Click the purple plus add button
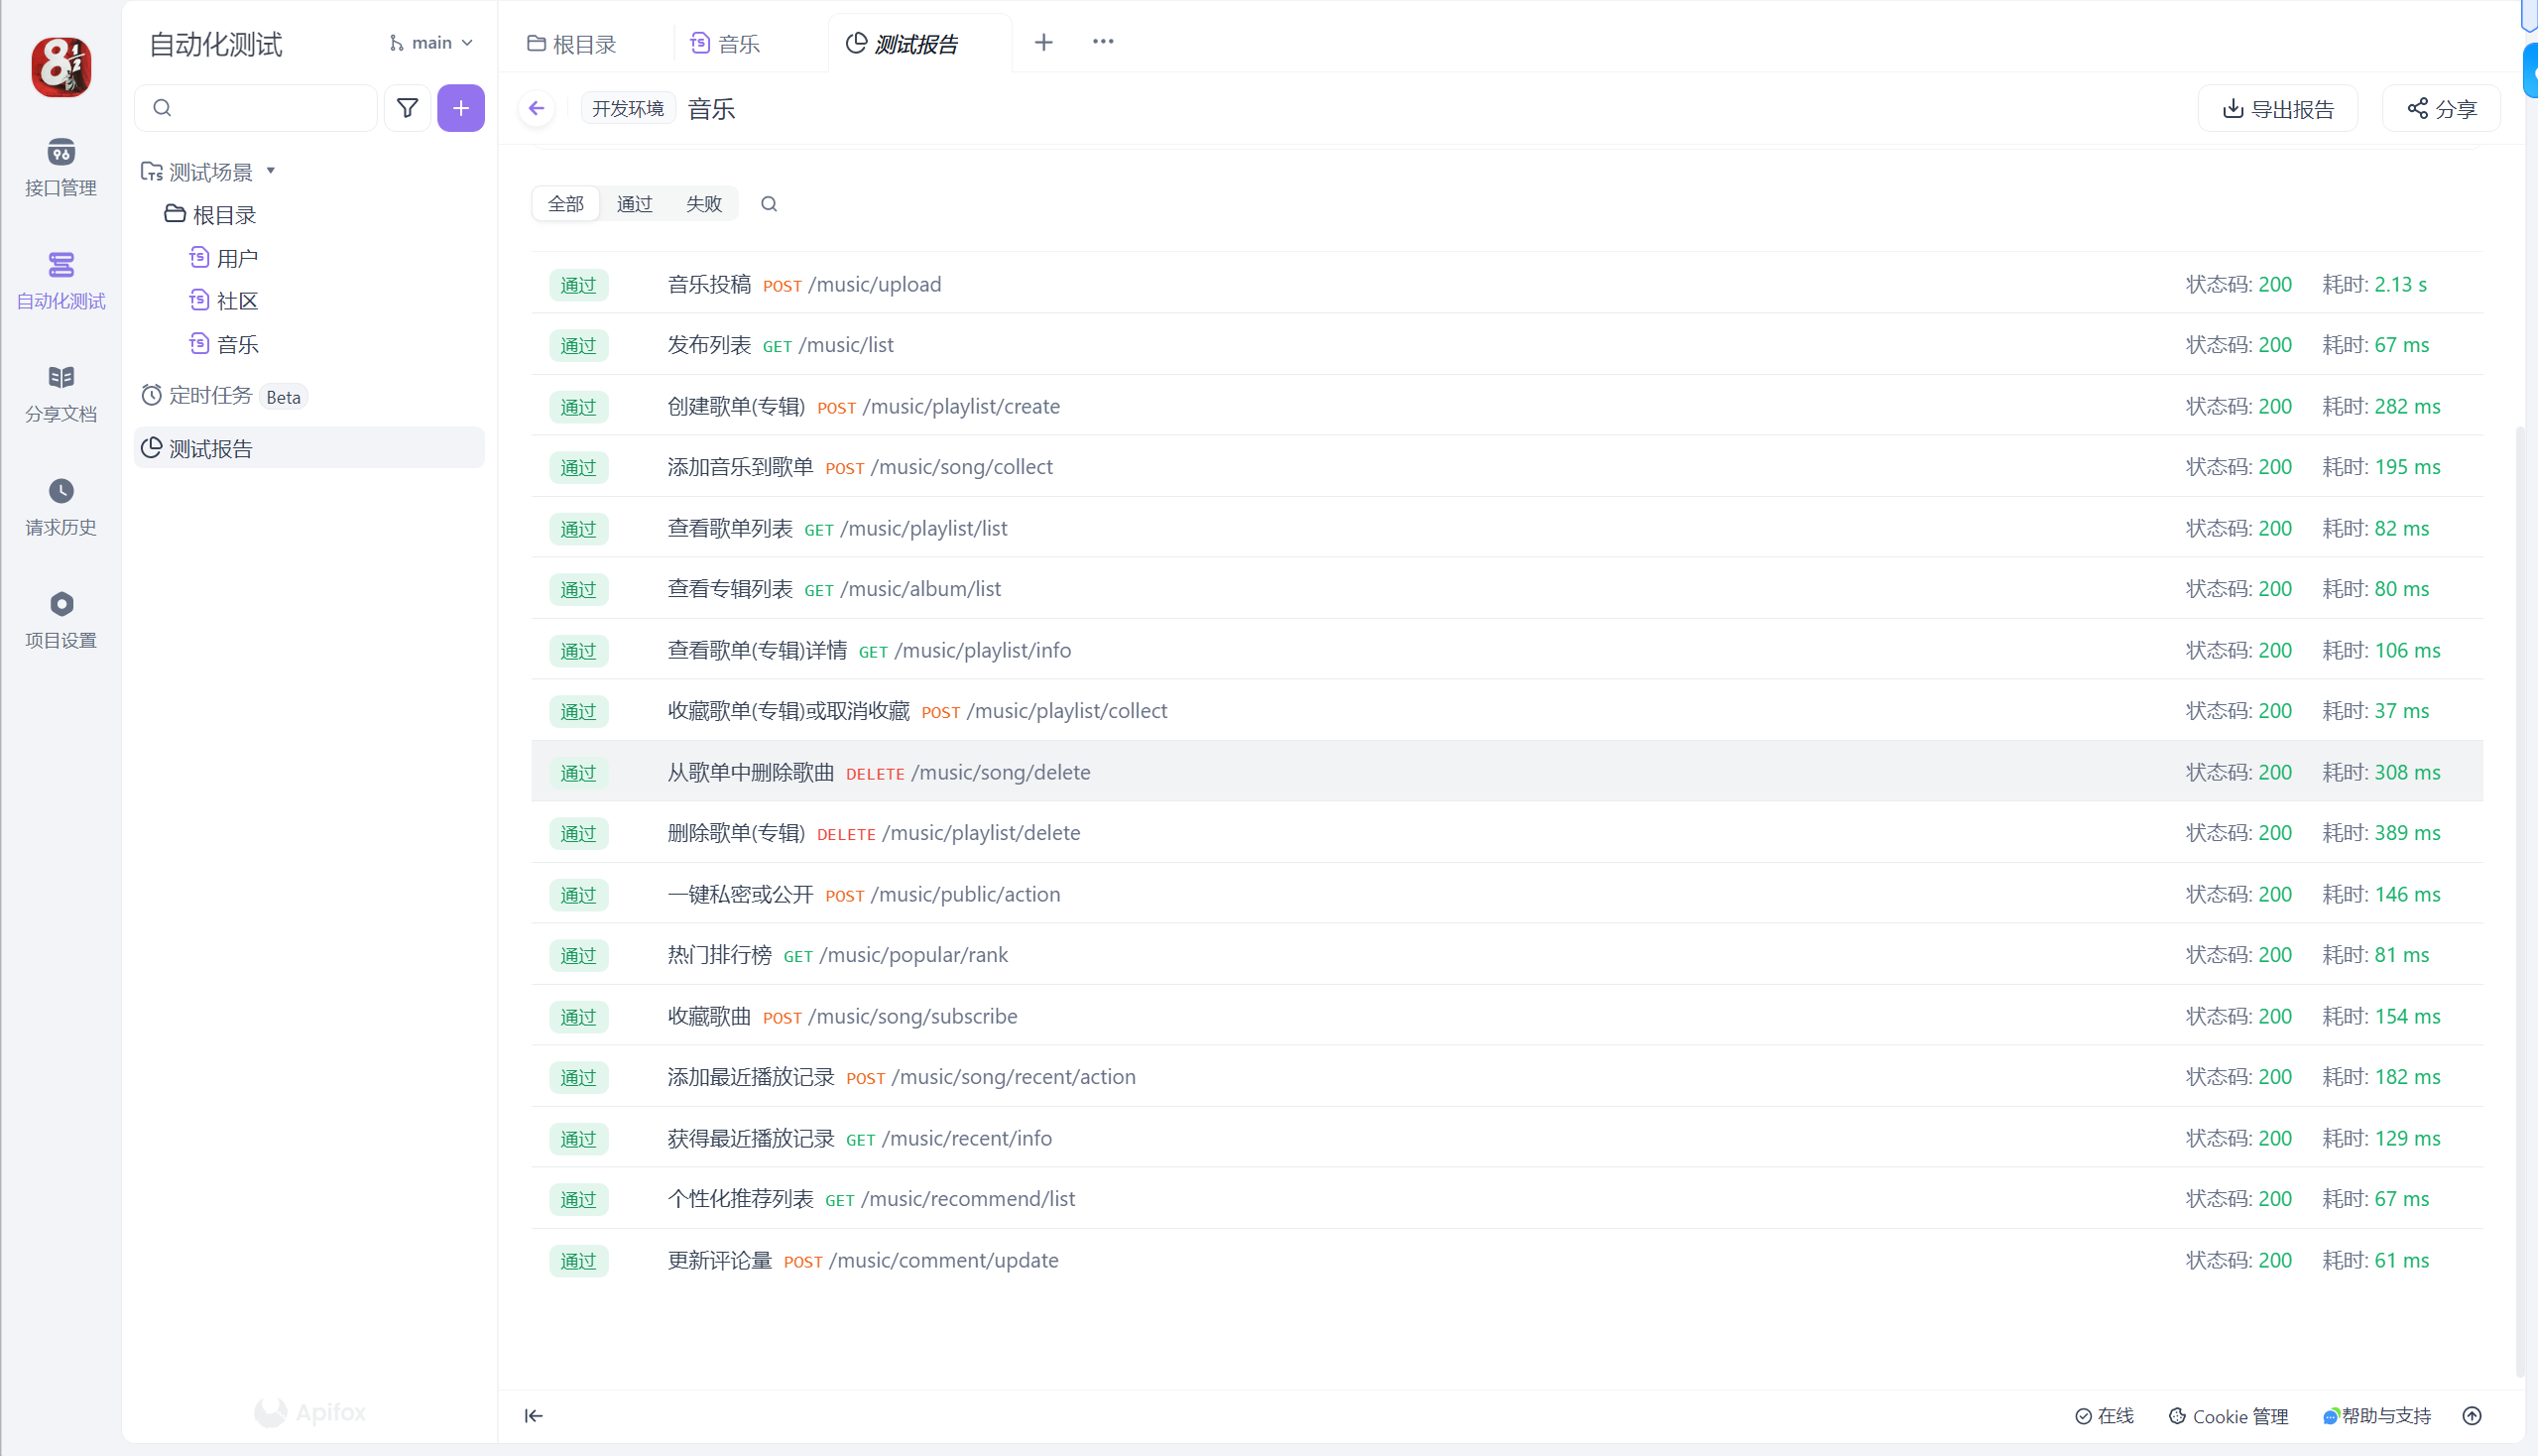This screenshot has height=1456, width=2538. (x=460, y=108)
